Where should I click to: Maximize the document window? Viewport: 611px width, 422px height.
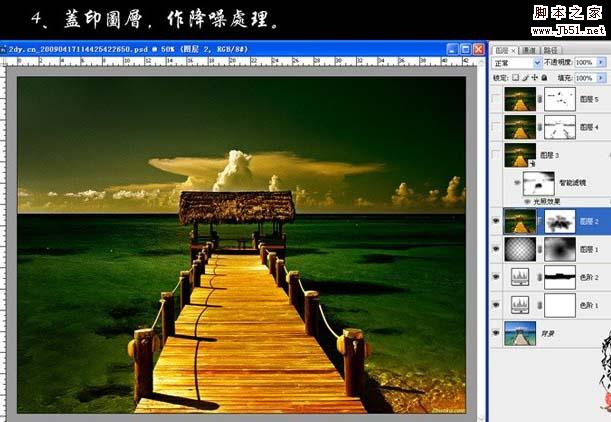pyautogui.click(x=465, y=49)
